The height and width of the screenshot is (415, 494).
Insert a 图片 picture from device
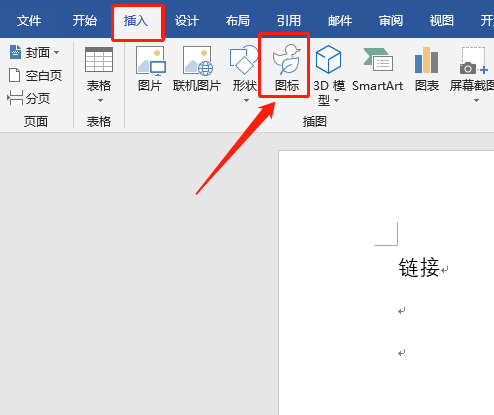(150, 69)
